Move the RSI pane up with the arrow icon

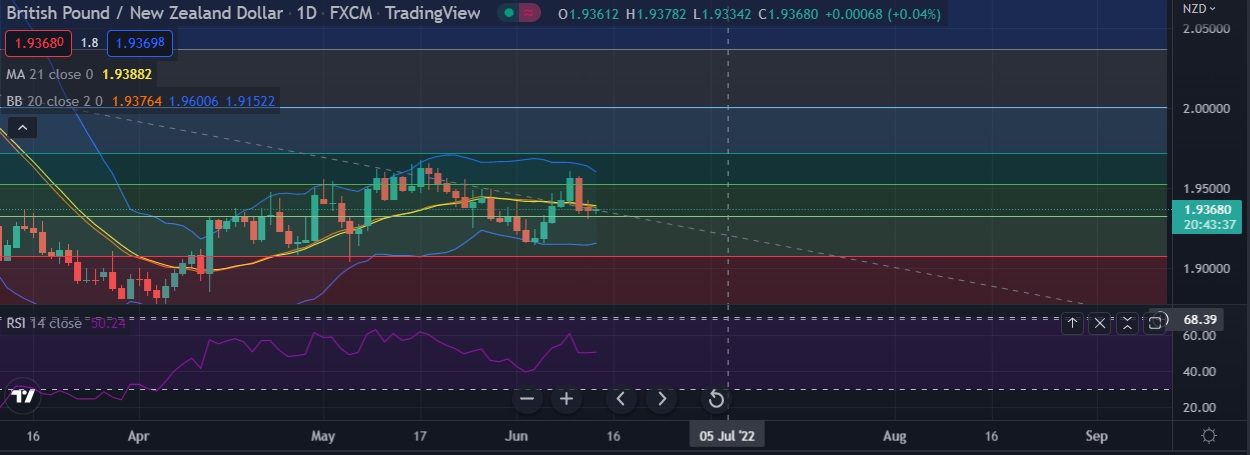1071,322
